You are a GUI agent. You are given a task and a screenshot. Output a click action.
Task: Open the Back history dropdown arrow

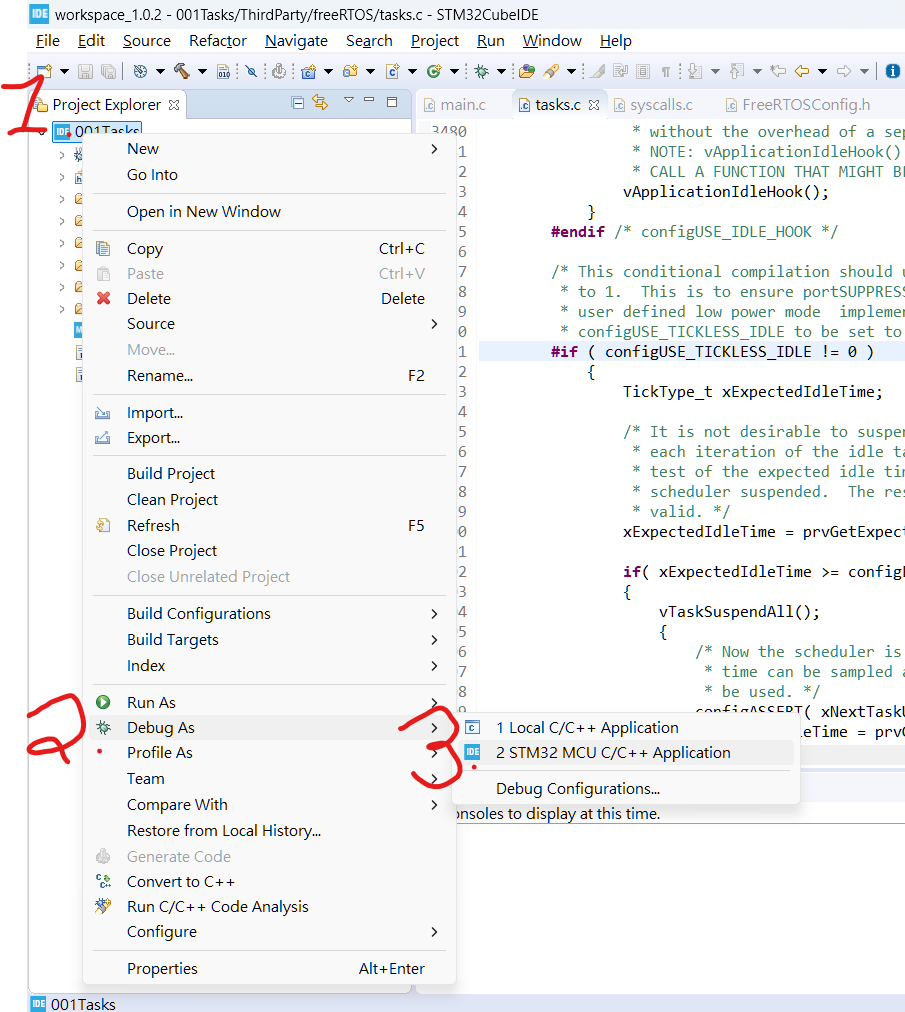tap(822, 71)
